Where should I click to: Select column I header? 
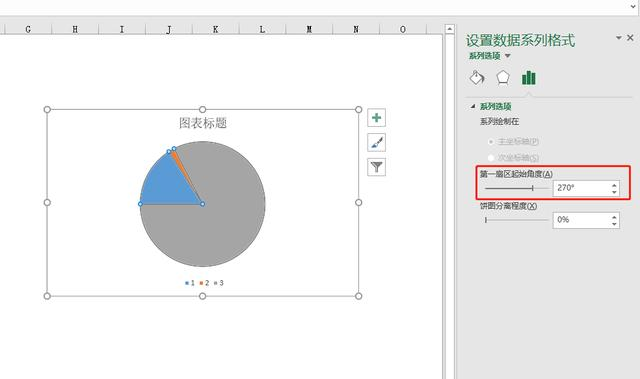(122, 29)
